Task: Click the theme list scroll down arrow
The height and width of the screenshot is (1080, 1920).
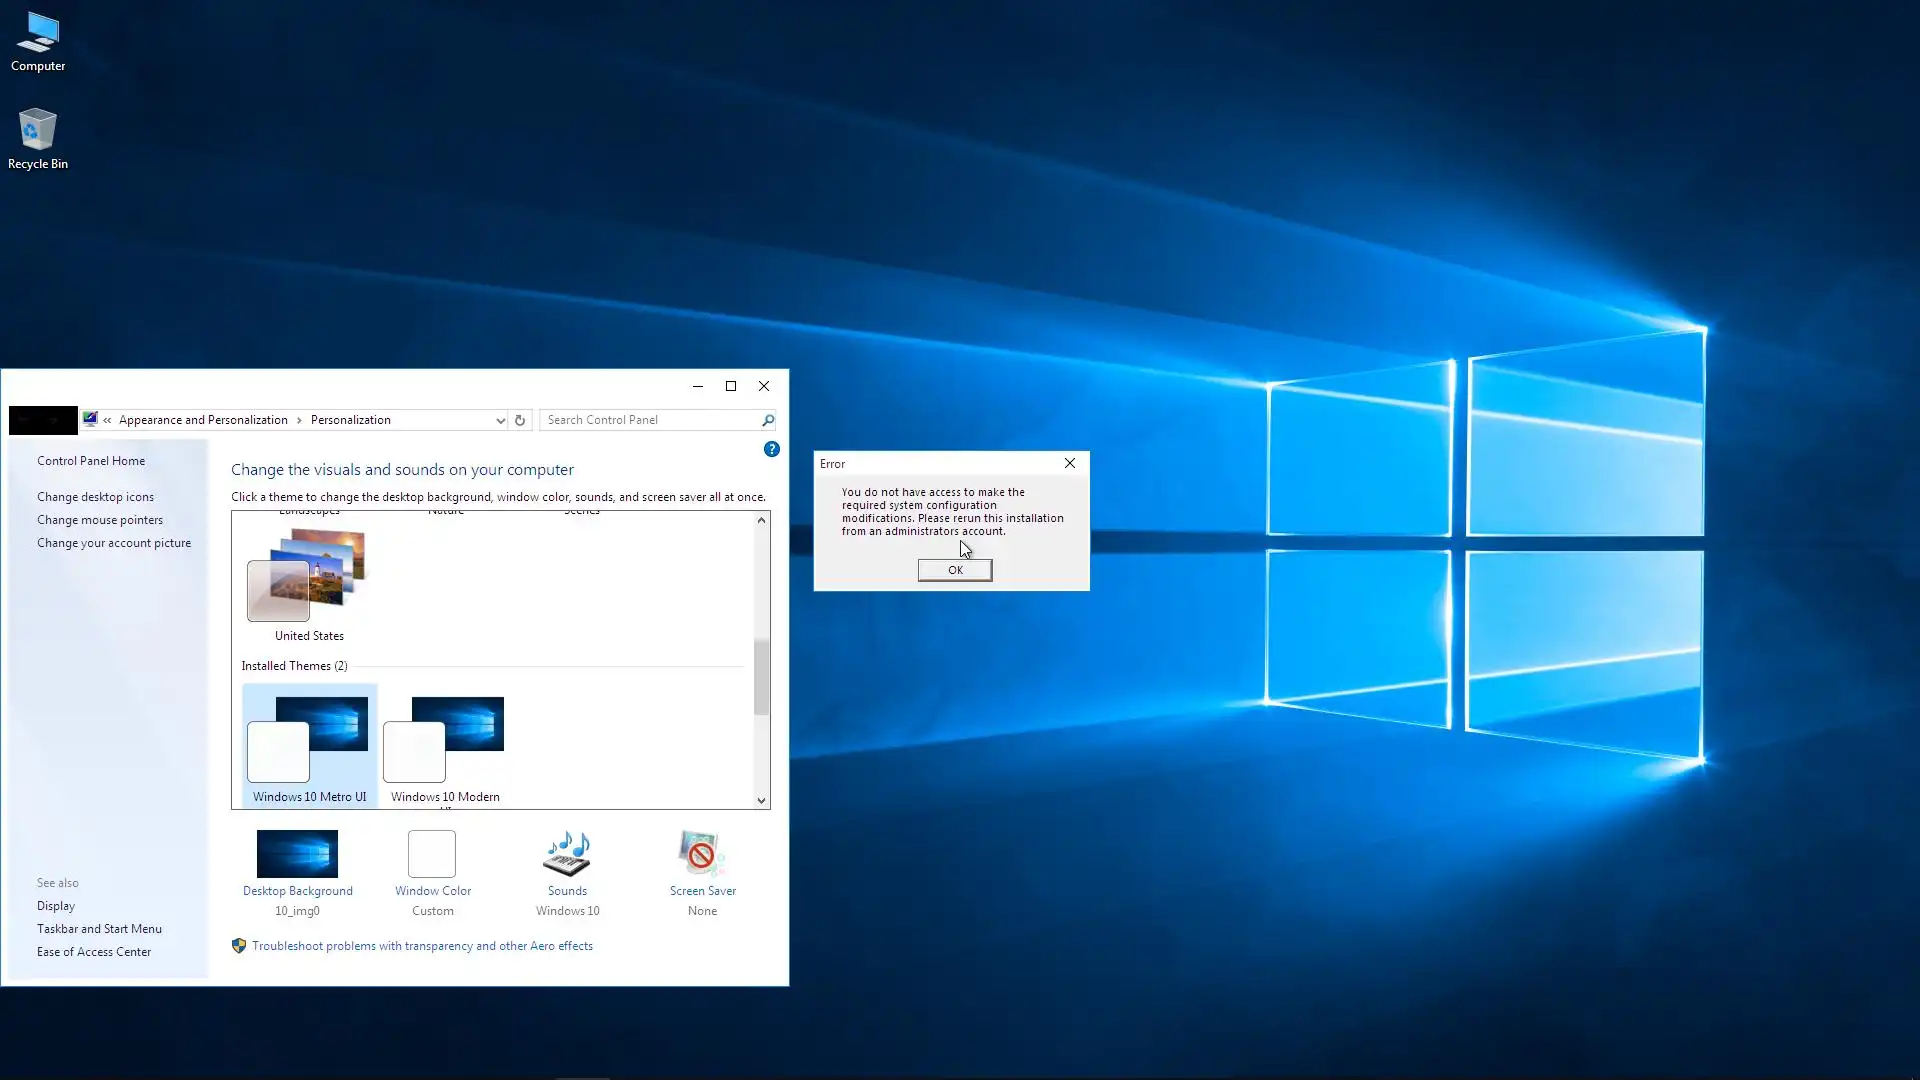Action: 761,800
